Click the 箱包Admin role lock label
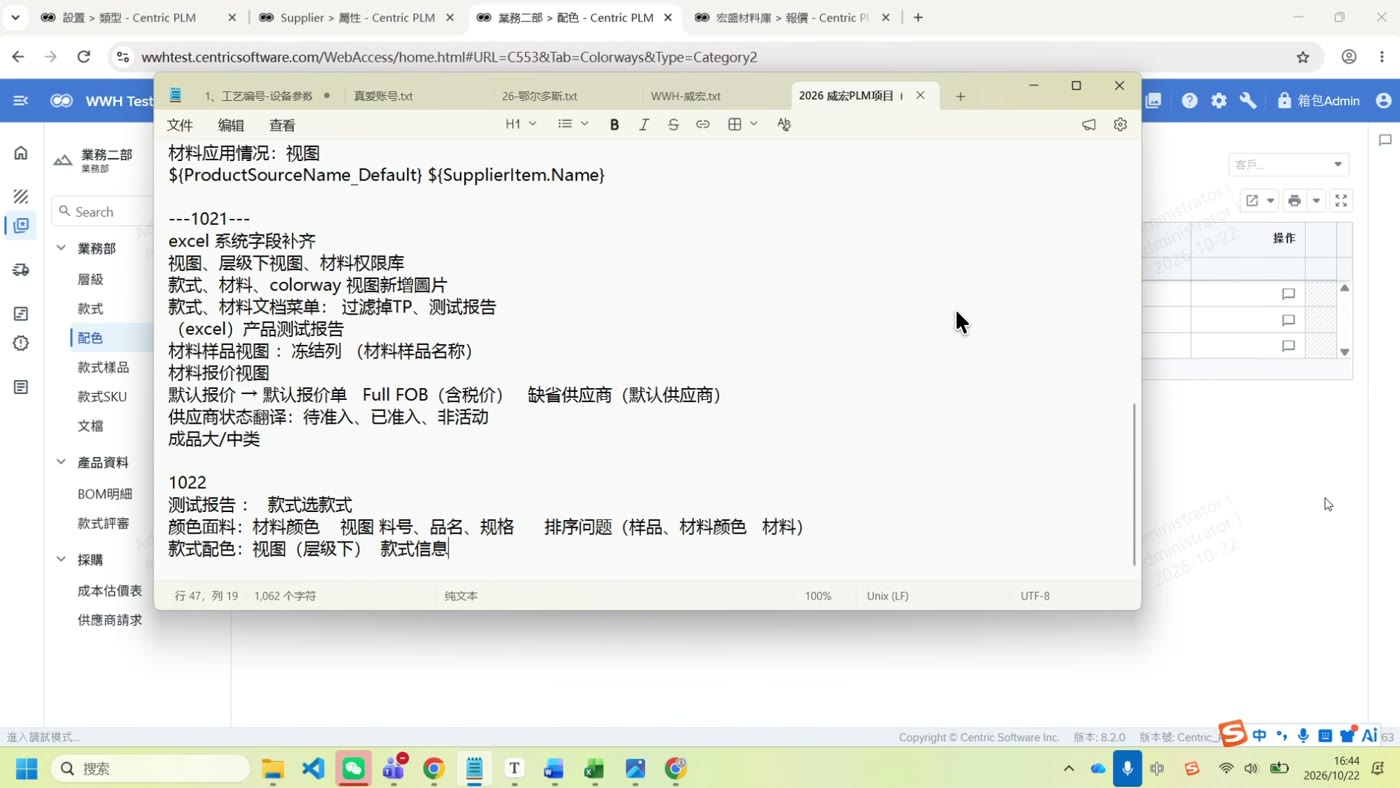Image resolution: width=1400 pixels, height=788 pixels. click(x=1319, y=101)
